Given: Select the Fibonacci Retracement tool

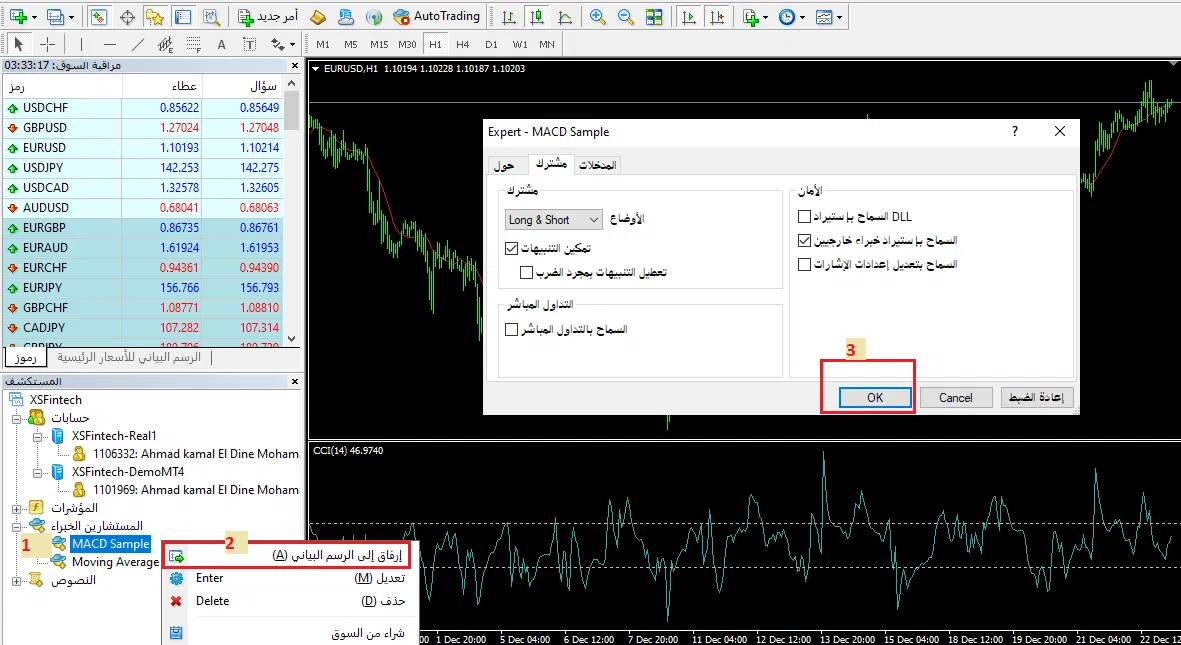Looking at the screenshot, I should (194, 44).
